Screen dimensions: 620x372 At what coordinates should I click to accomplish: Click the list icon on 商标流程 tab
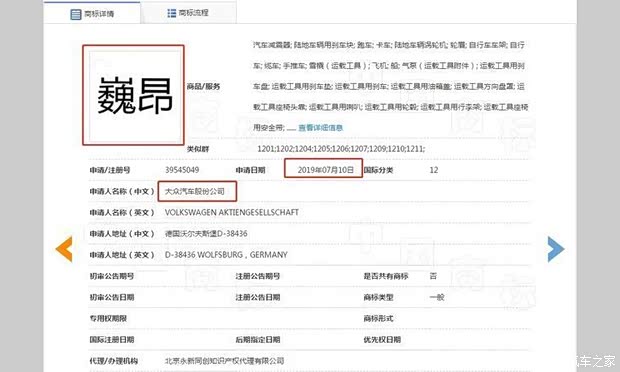coord(172,13)
